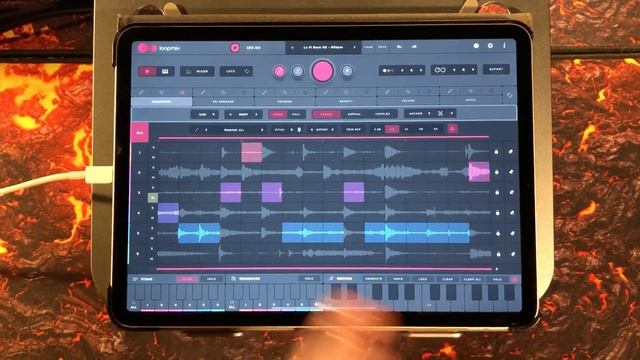Tap pink grid icon above first tab
This screenshot has width=640, height=360.
point(182,93)
